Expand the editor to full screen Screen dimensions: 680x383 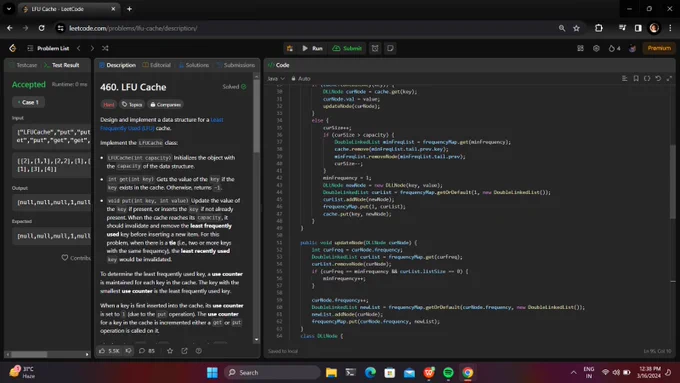pos(669,79)
